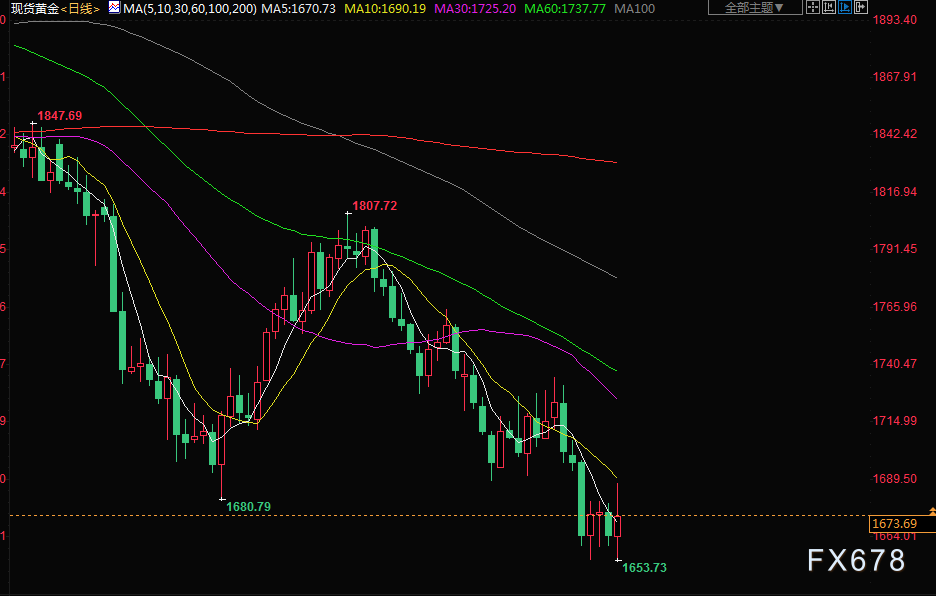Click the small MA indicator icon before MA(5,10,30...)
The height and width of the screenshot is (596, 936).
[114, 8]
